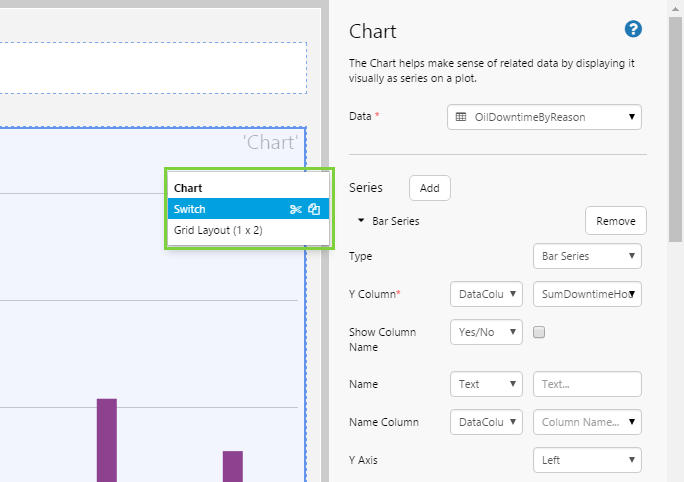Image resolution: width=684 pixels, height=482 pixels.
Task: Click the Remove series button
Action: [615, 221]
